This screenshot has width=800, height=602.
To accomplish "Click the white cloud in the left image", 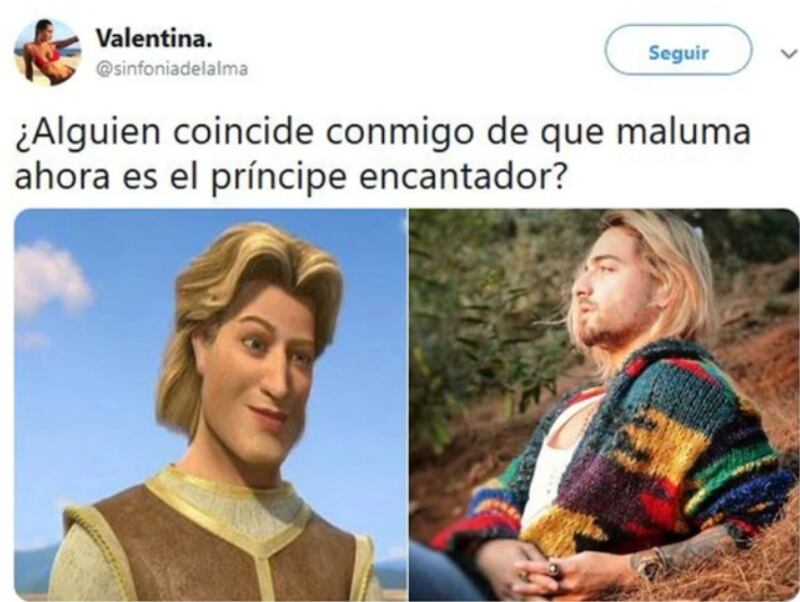I will tap(50, 280).
